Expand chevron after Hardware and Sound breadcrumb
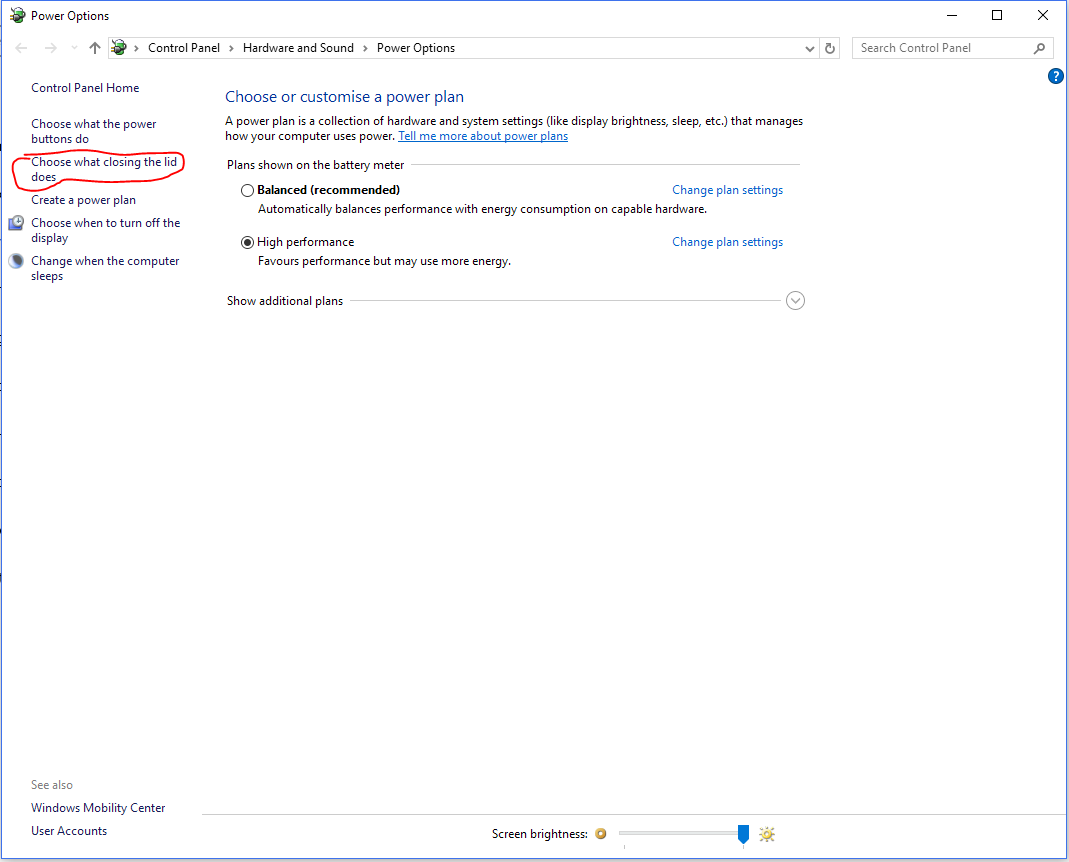The image size is (1069, 862). point(365,48)
